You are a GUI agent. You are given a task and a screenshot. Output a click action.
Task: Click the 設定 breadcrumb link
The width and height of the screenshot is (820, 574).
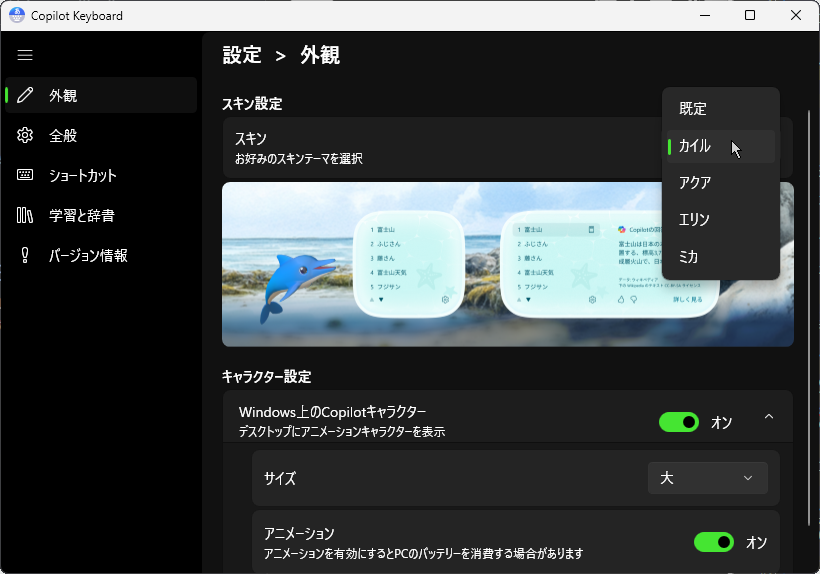pyautogui.click(x=242, y=55)
